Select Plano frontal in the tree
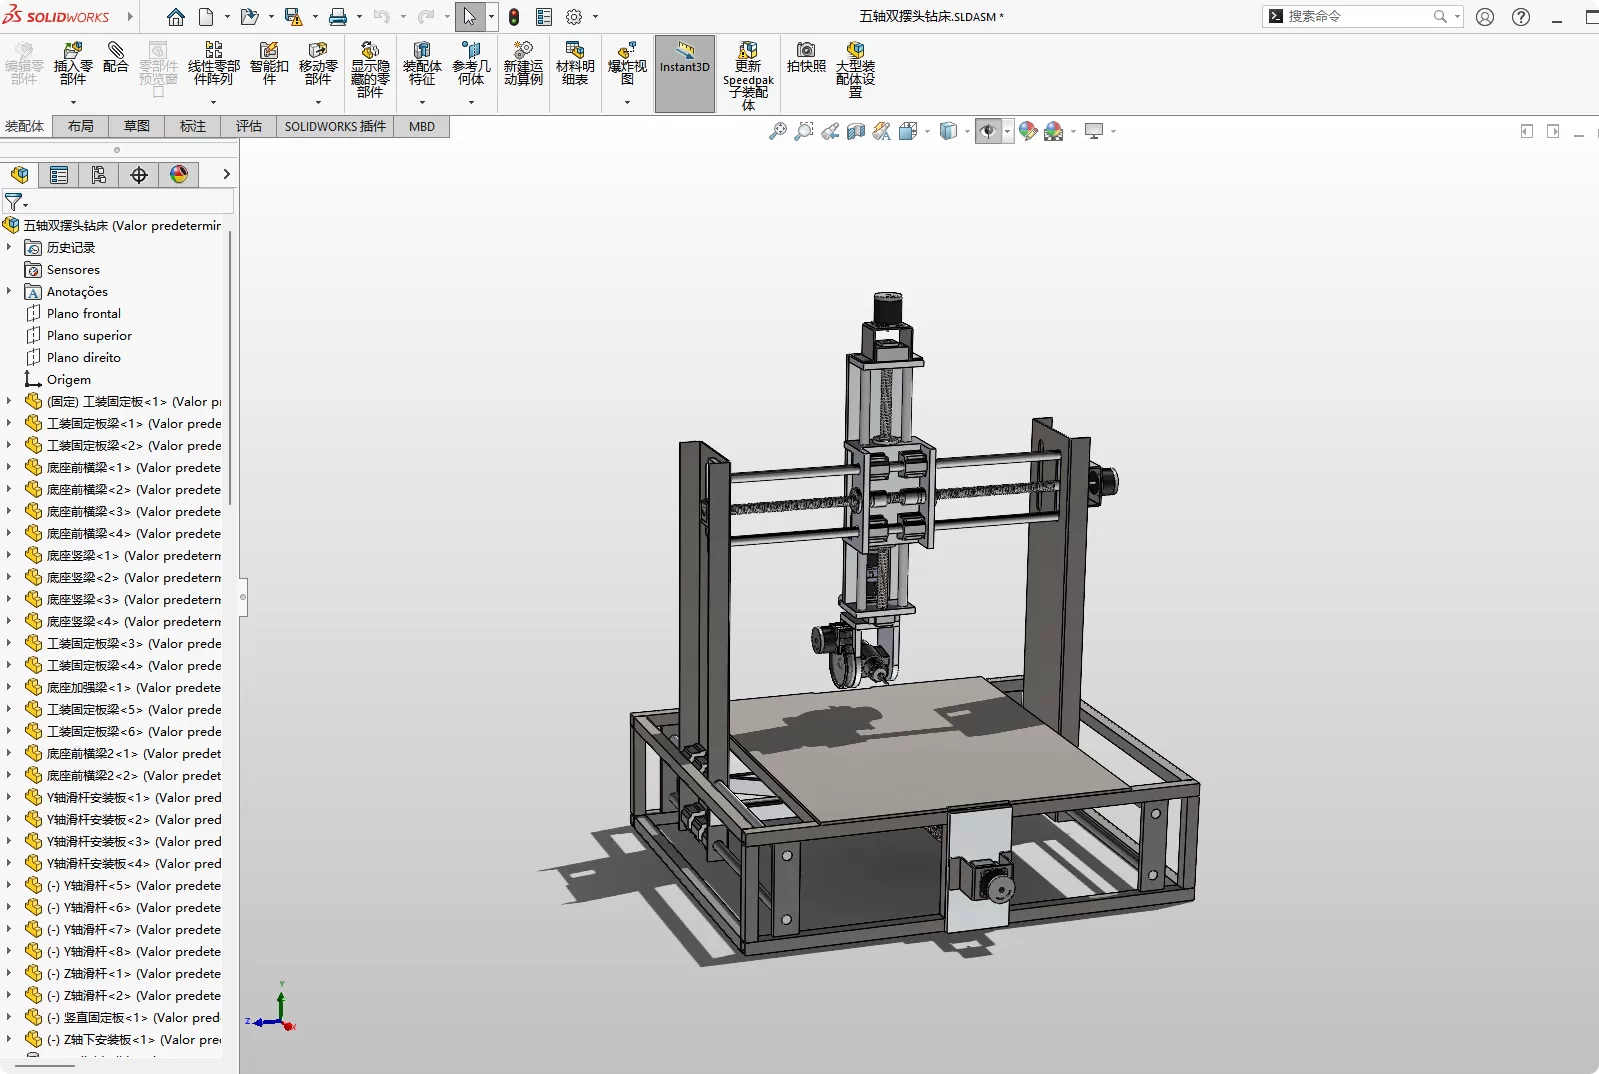 coord(84,313)
